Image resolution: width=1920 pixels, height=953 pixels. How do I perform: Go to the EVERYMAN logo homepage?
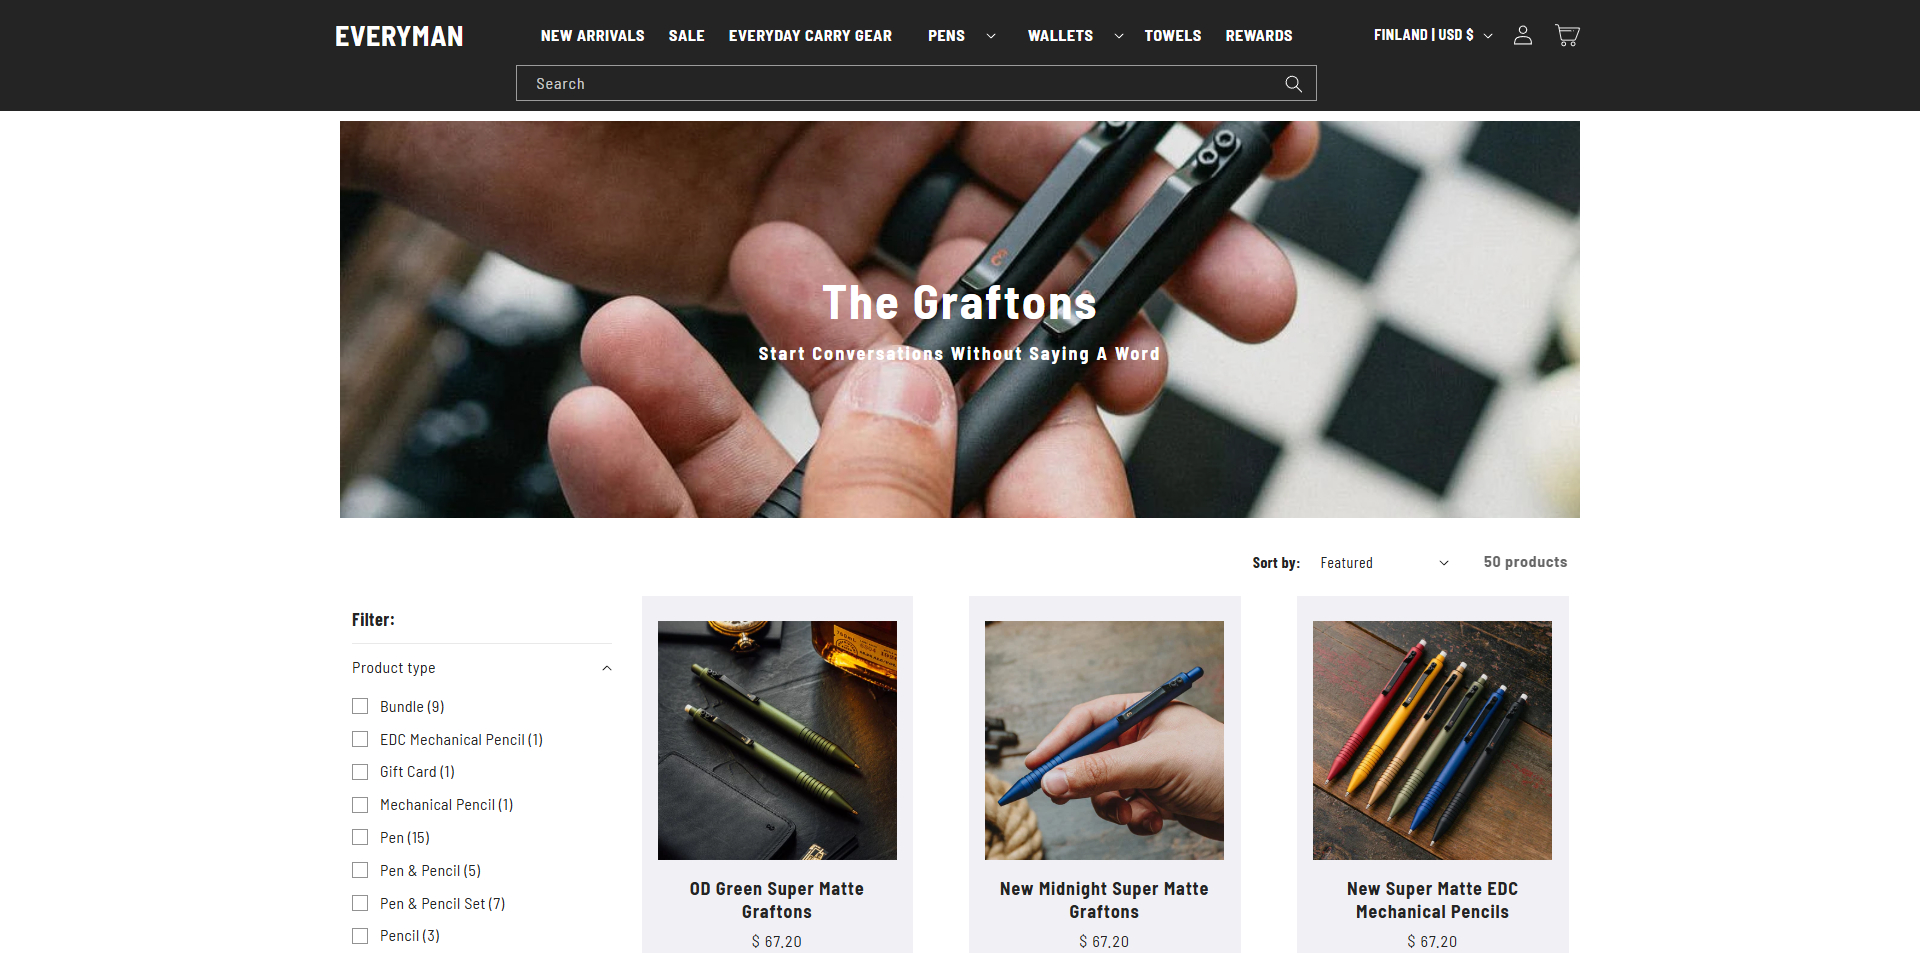point(399,36)
